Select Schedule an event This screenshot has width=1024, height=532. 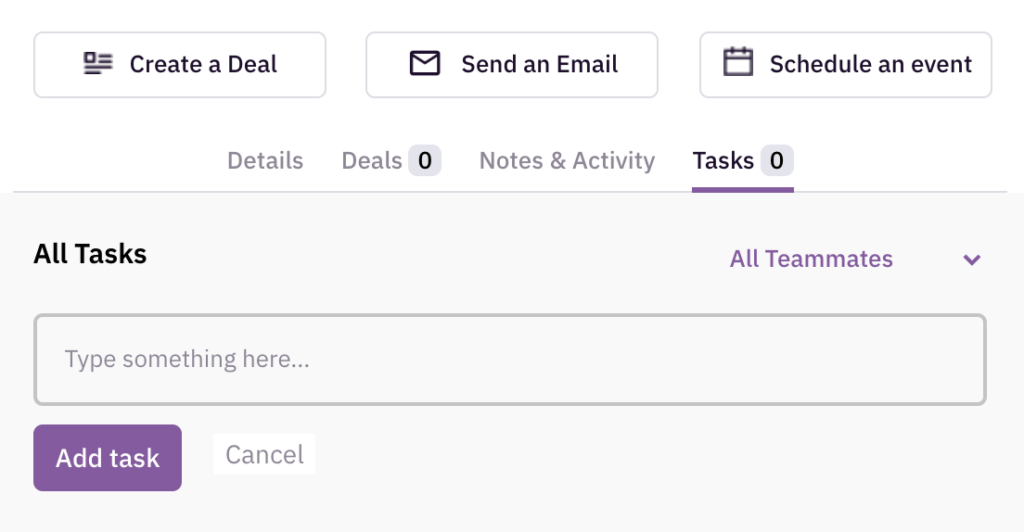tap(846, 65)
